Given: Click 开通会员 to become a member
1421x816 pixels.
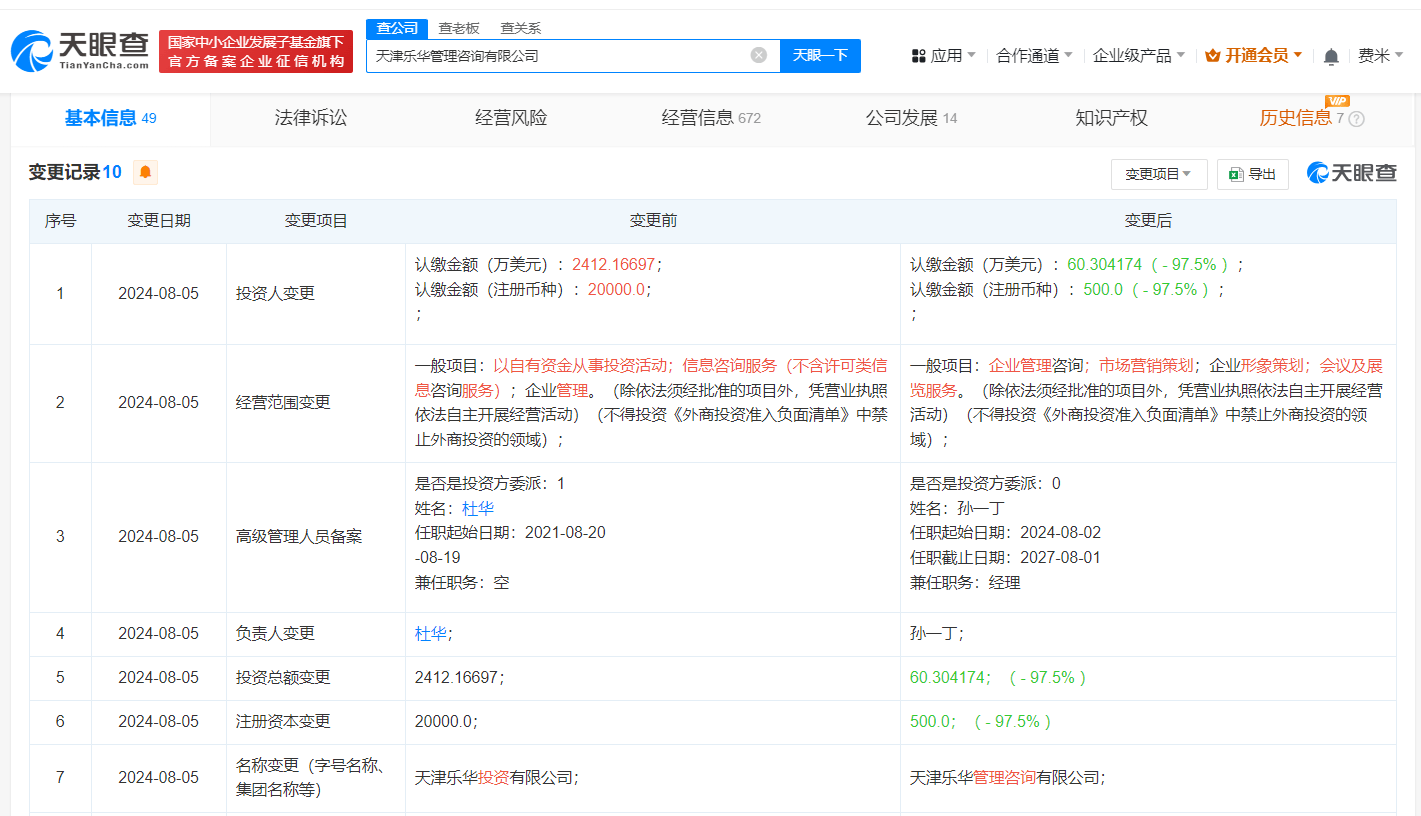Looking at the screenshot, I should pyautogui.click(x=1254, y=55).
